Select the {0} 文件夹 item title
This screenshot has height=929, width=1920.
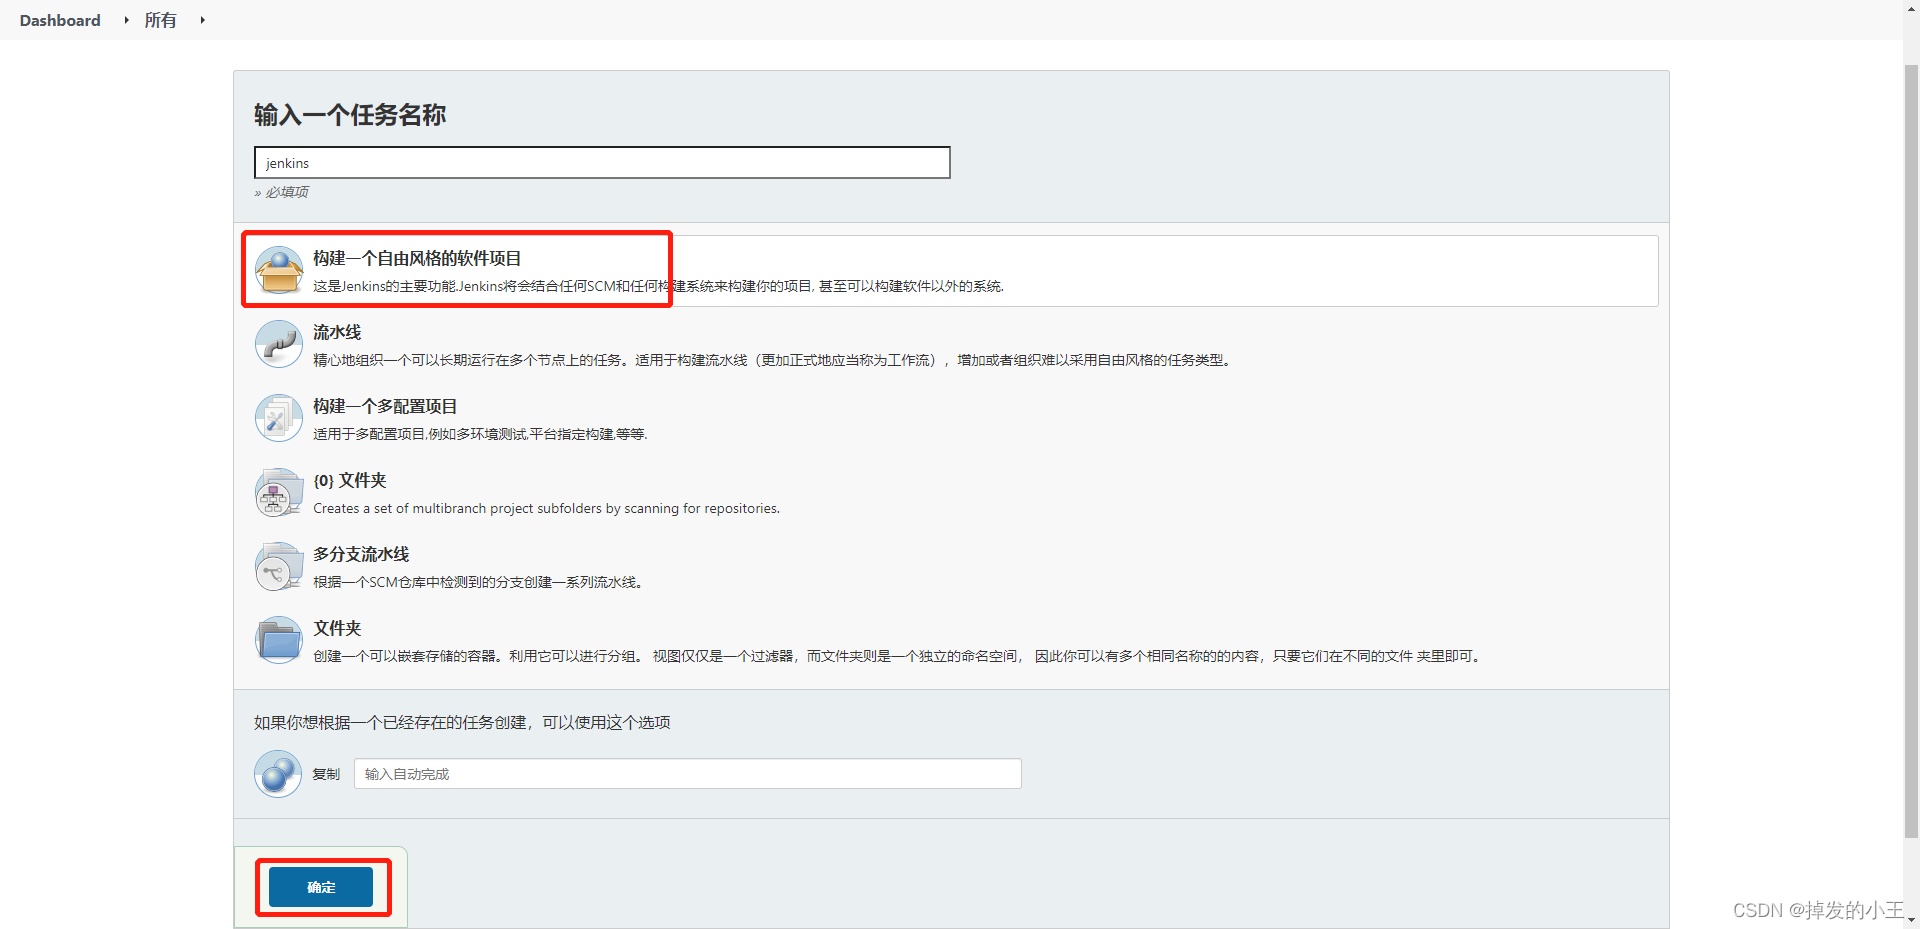point(350,480)
